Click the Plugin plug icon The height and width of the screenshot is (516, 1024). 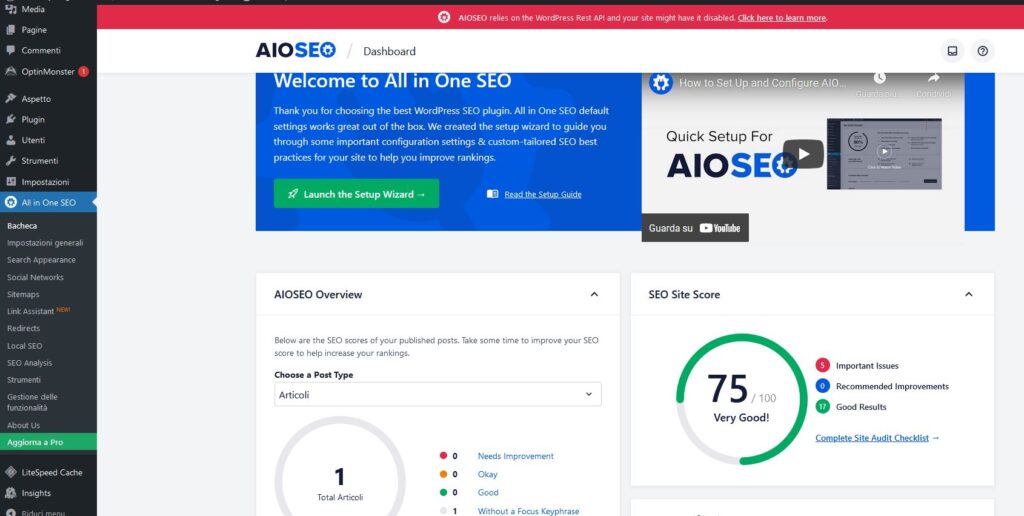point(10,120)
